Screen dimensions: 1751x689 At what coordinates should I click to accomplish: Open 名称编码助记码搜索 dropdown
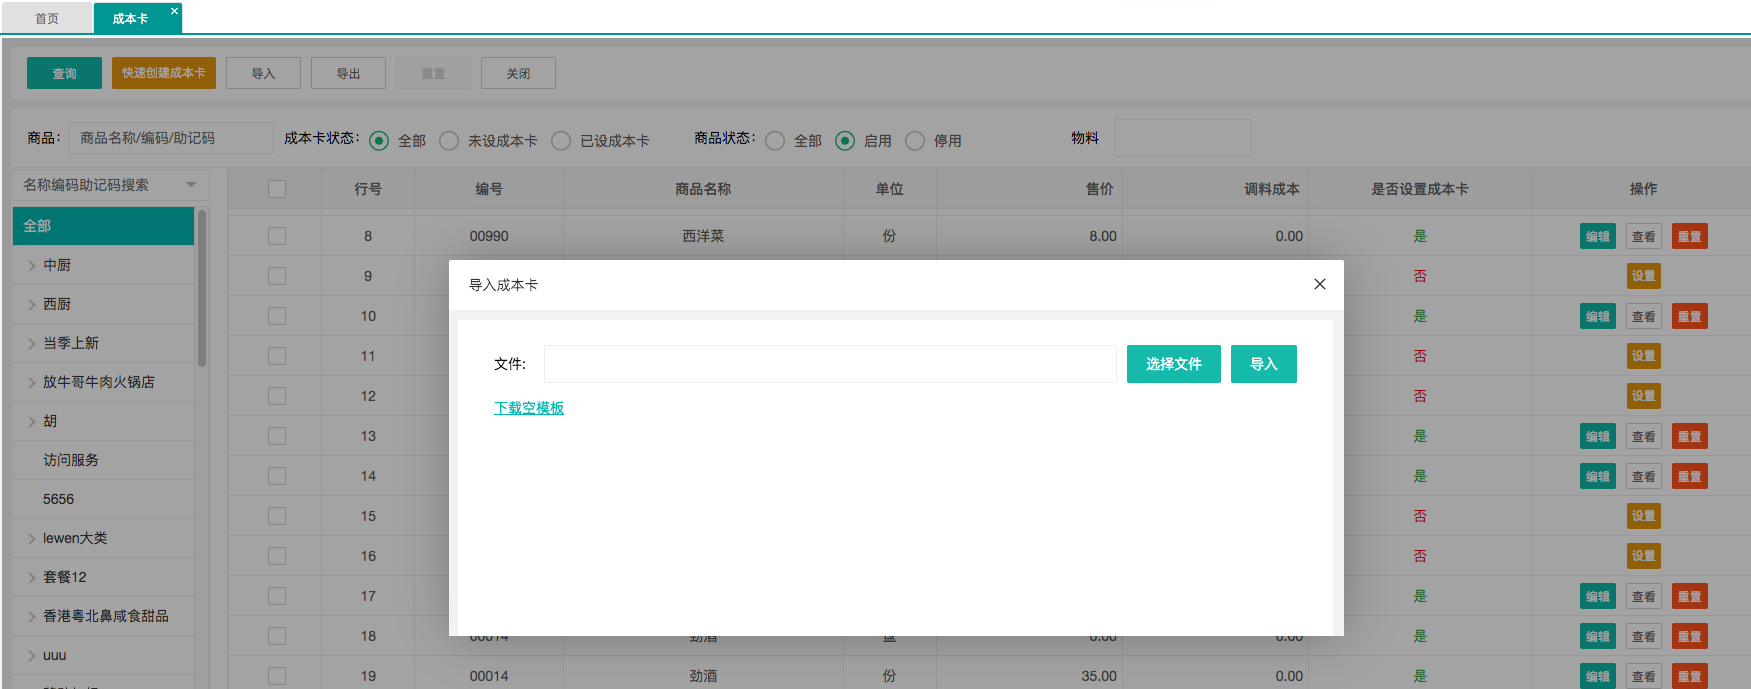pos(110,185)
